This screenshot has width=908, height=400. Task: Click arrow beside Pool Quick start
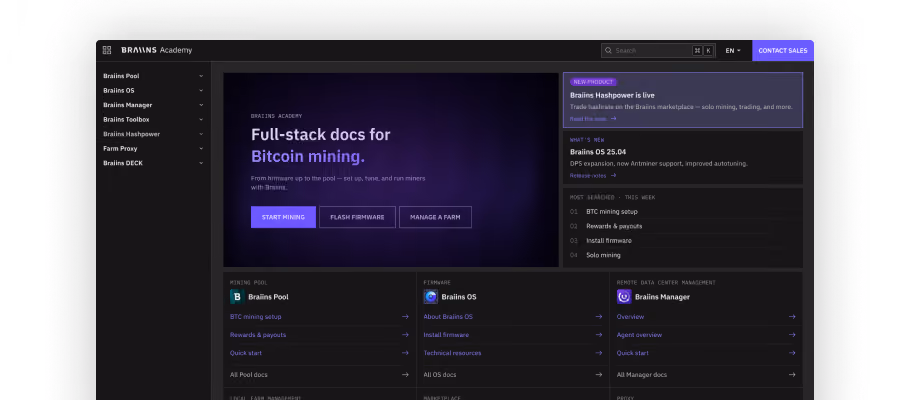coord(405,353)
